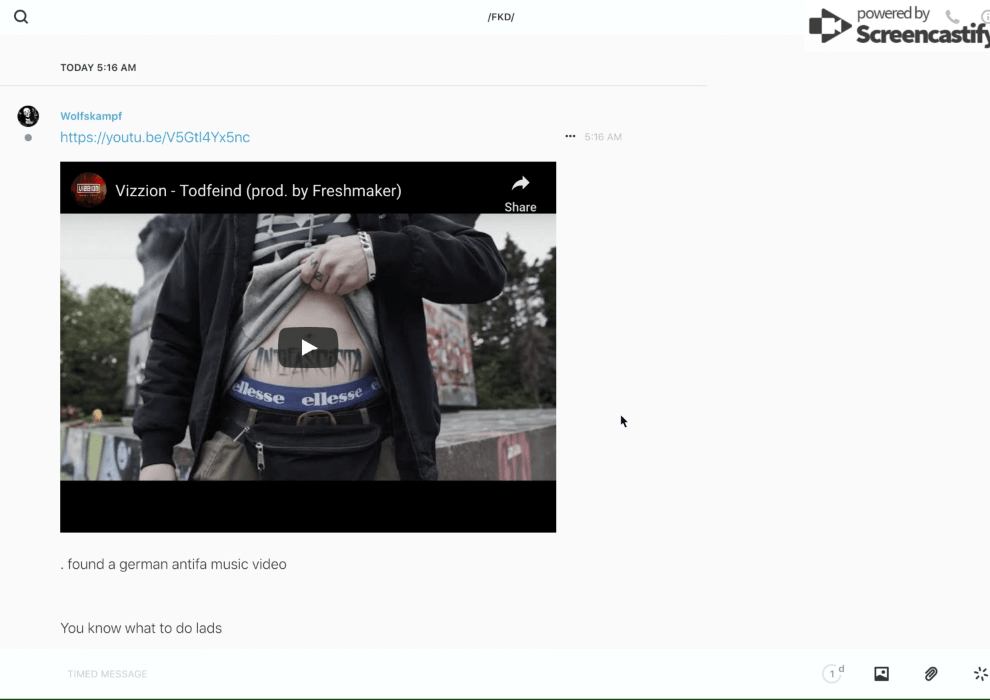
Task: Play the embedded YouTube video
Action: tap(308, 347)
